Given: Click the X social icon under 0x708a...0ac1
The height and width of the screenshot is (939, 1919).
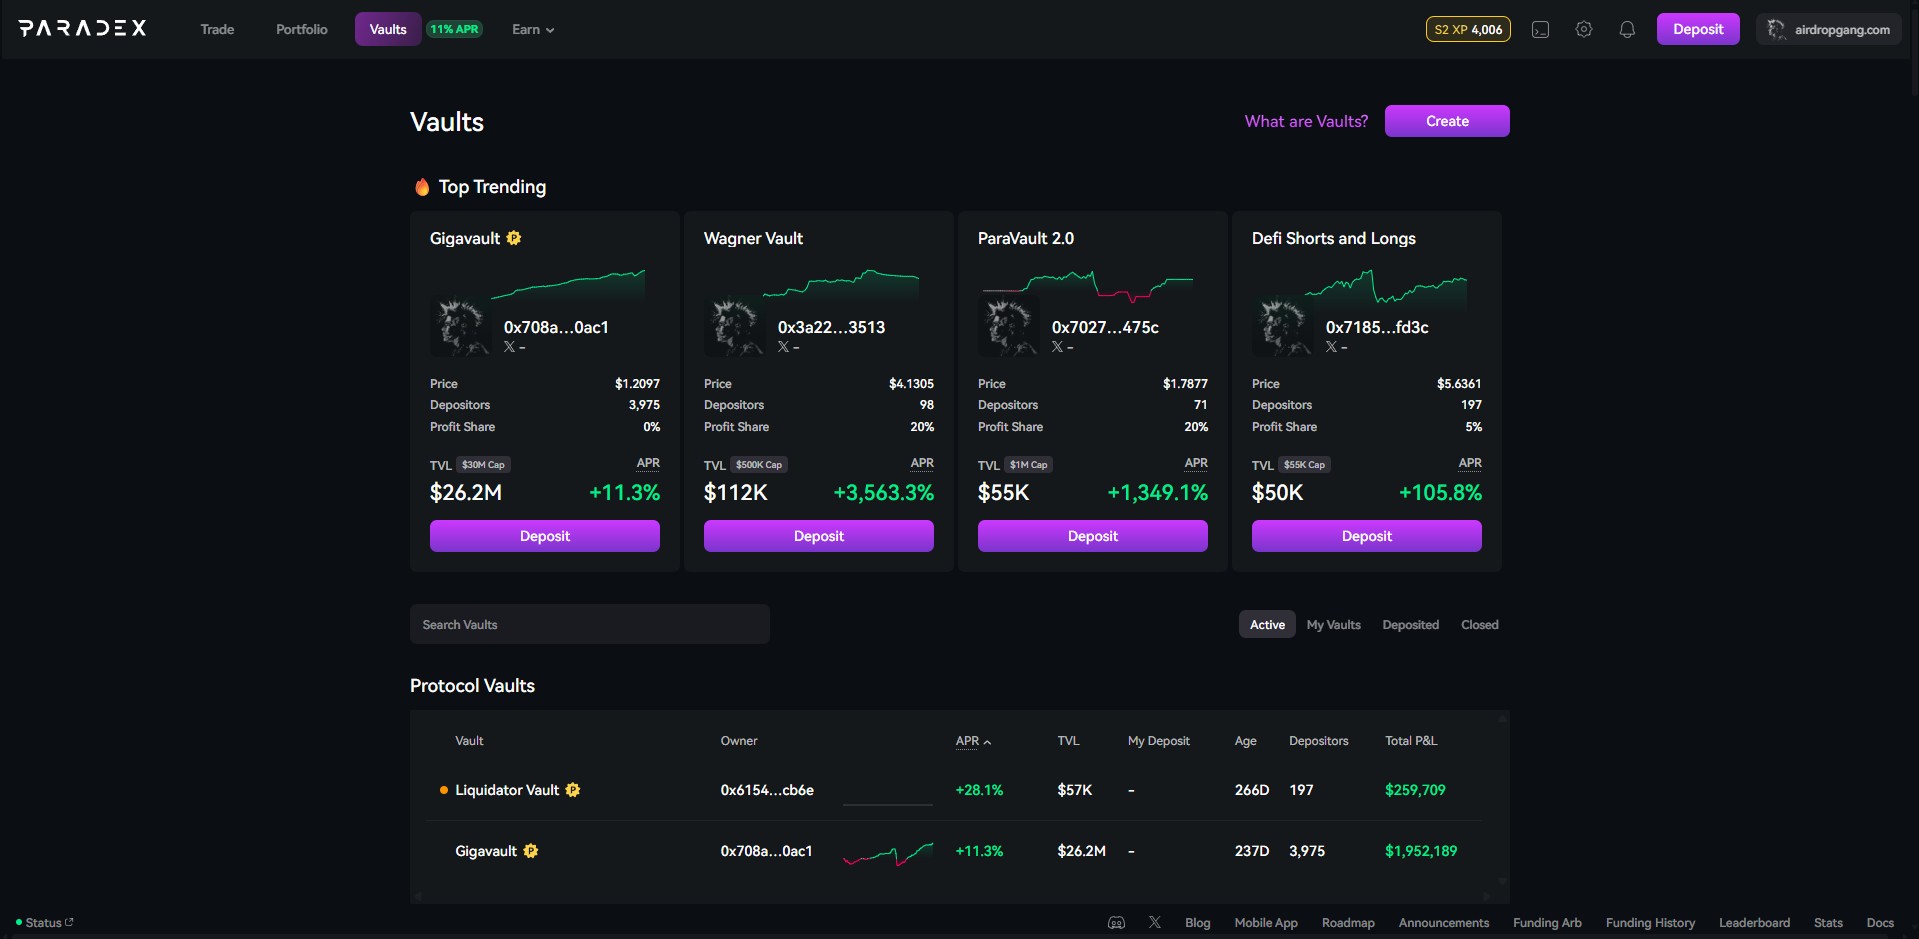Looking at the screenshot, I should click(x=510, y=347).
